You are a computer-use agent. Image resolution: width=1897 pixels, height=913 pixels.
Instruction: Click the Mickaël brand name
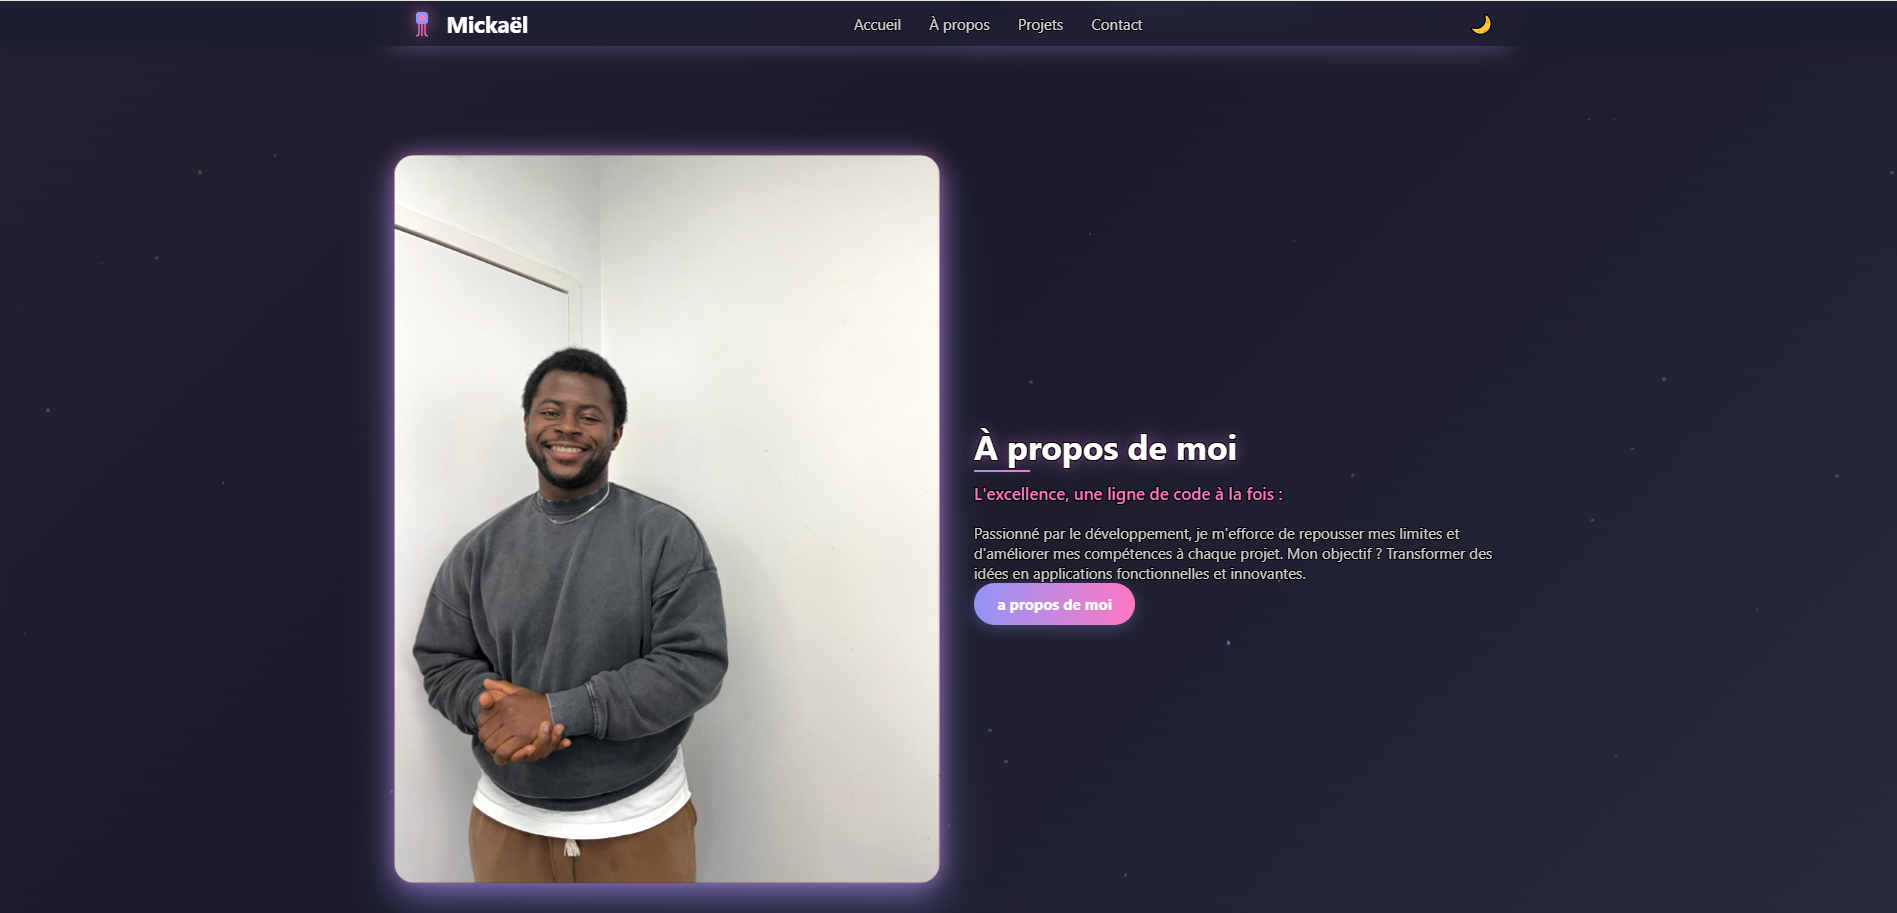(x=487, y=25)
